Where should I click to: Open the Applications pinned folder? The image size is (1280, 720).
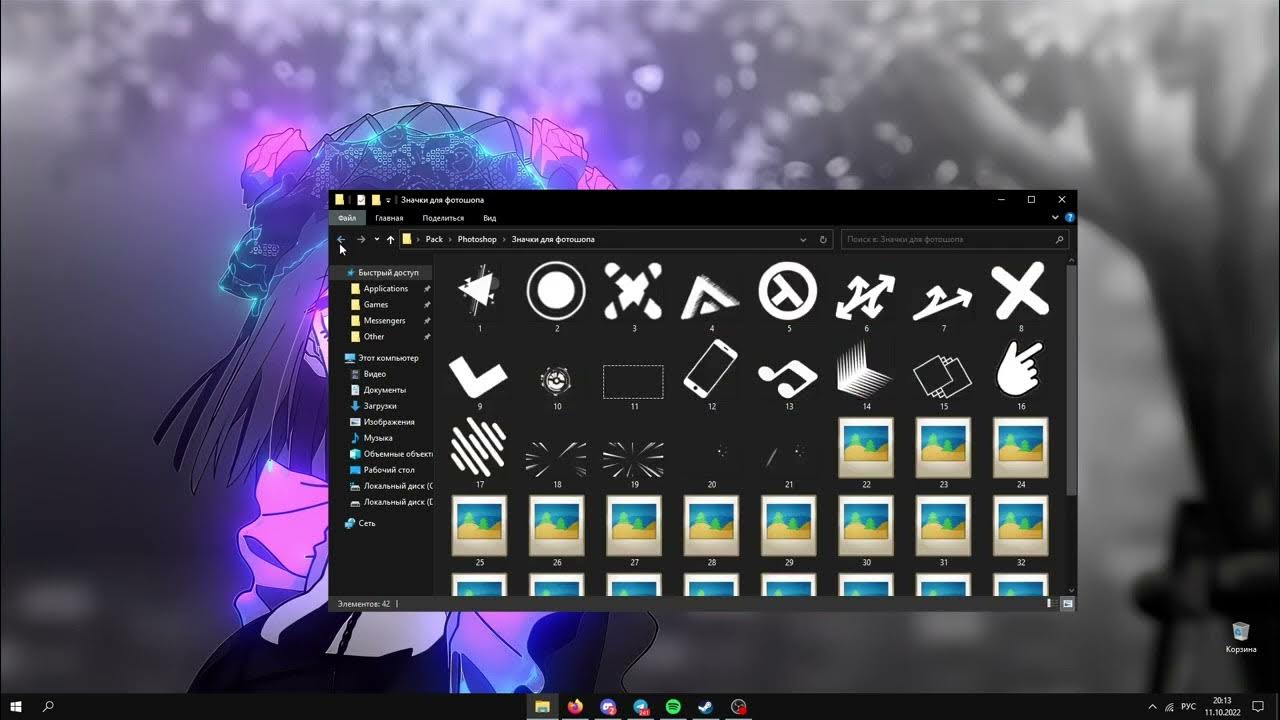(x=386, y=288)
